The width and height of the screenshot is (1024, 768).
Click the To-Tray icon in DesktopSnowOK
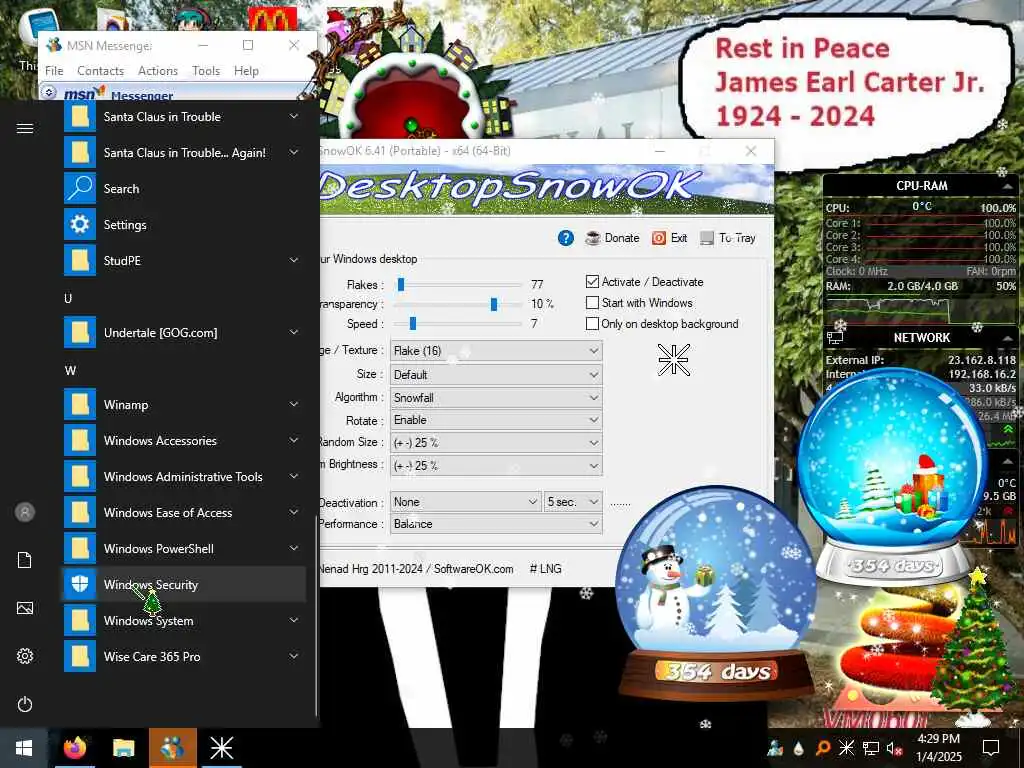(707, 238)
